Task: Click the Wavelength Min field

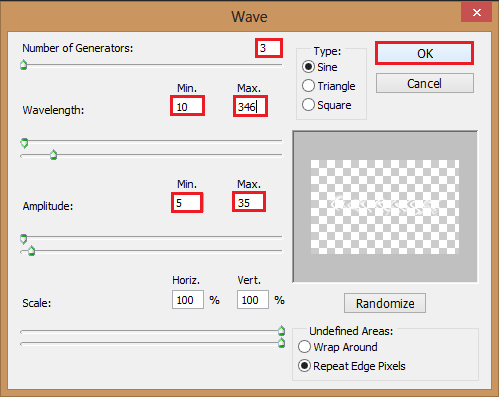Action: click(x=187, y=107)
